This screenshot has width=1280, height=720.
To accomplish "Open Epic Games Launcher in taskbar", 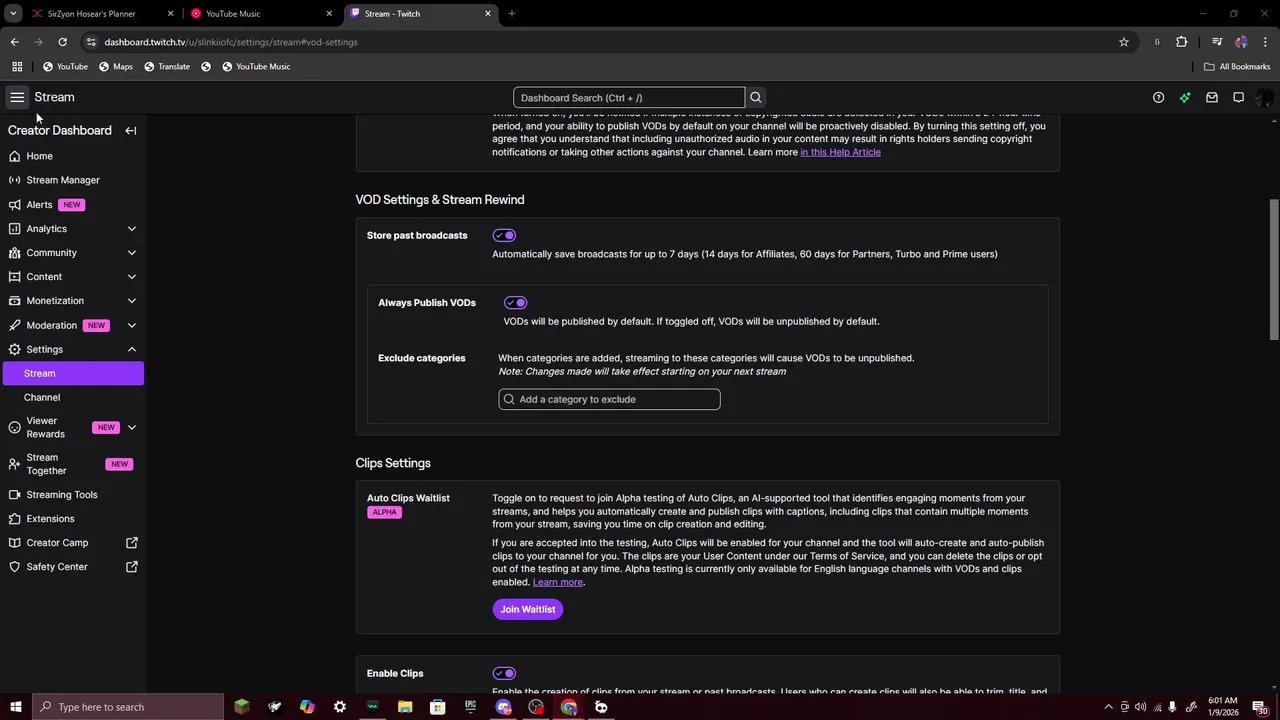I will click(470, 707).
